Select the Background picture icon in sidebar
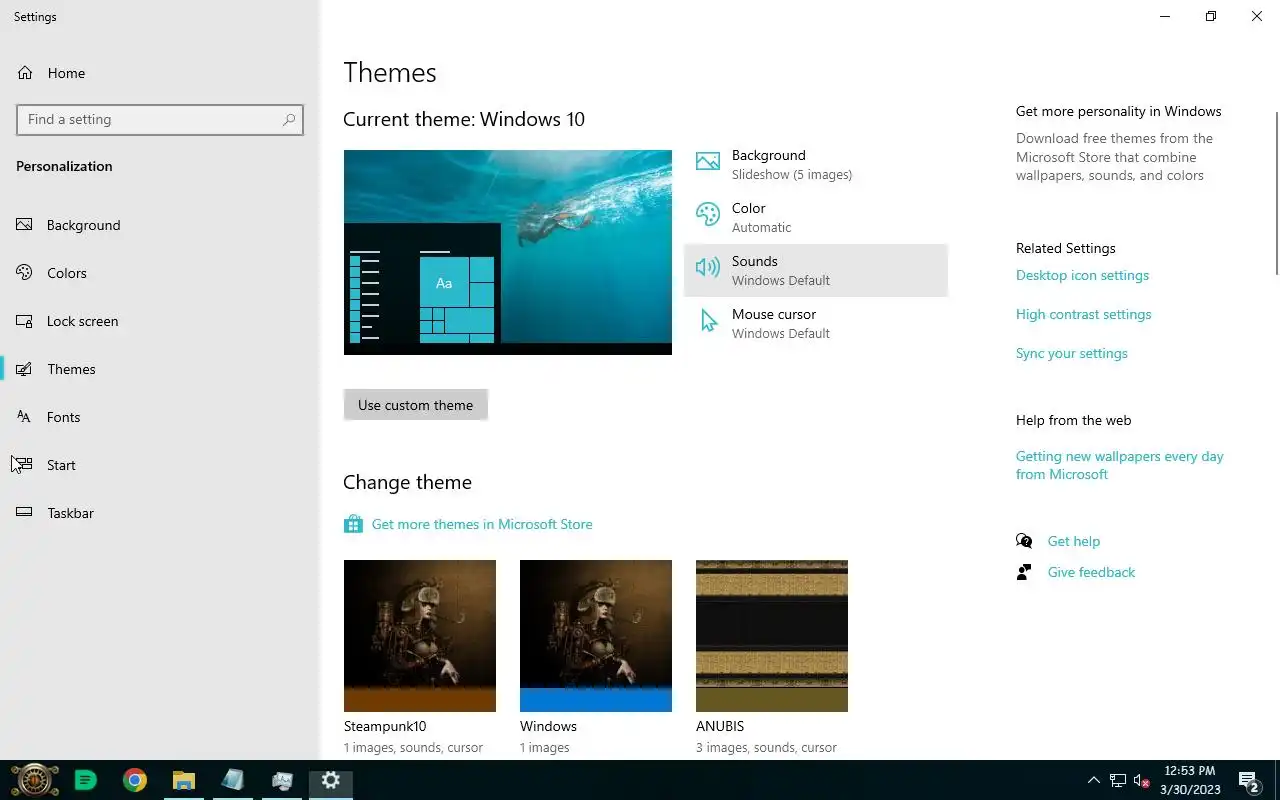 [25, 225]
